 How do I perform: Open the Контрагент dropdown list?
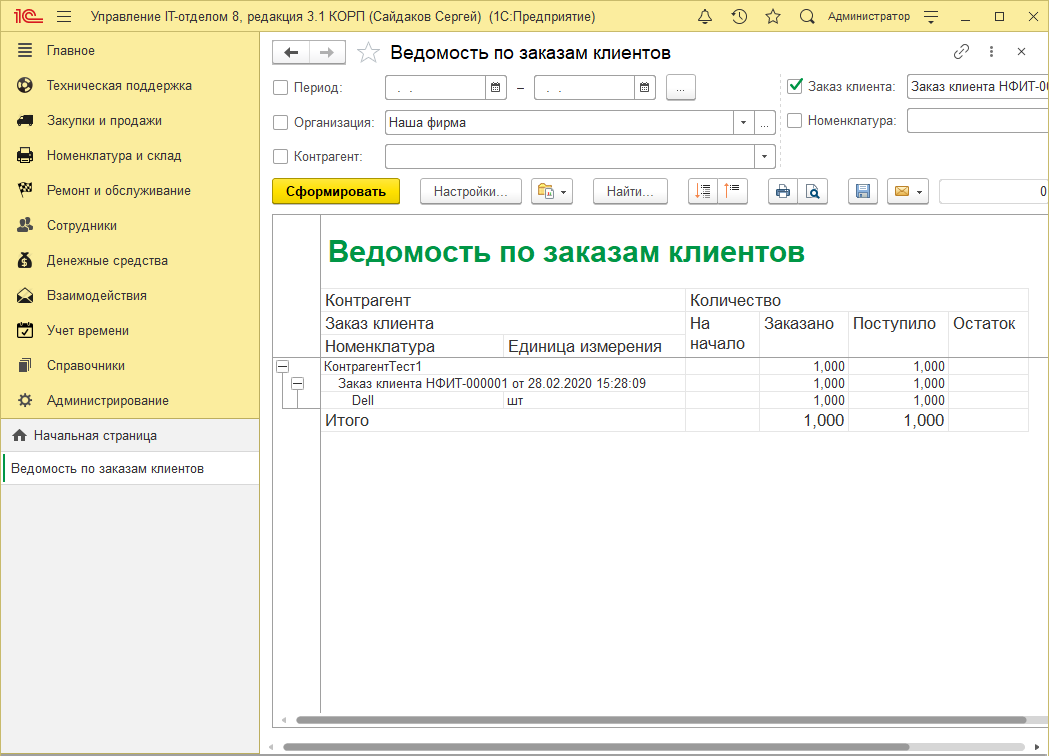click(x=763, y=155)
